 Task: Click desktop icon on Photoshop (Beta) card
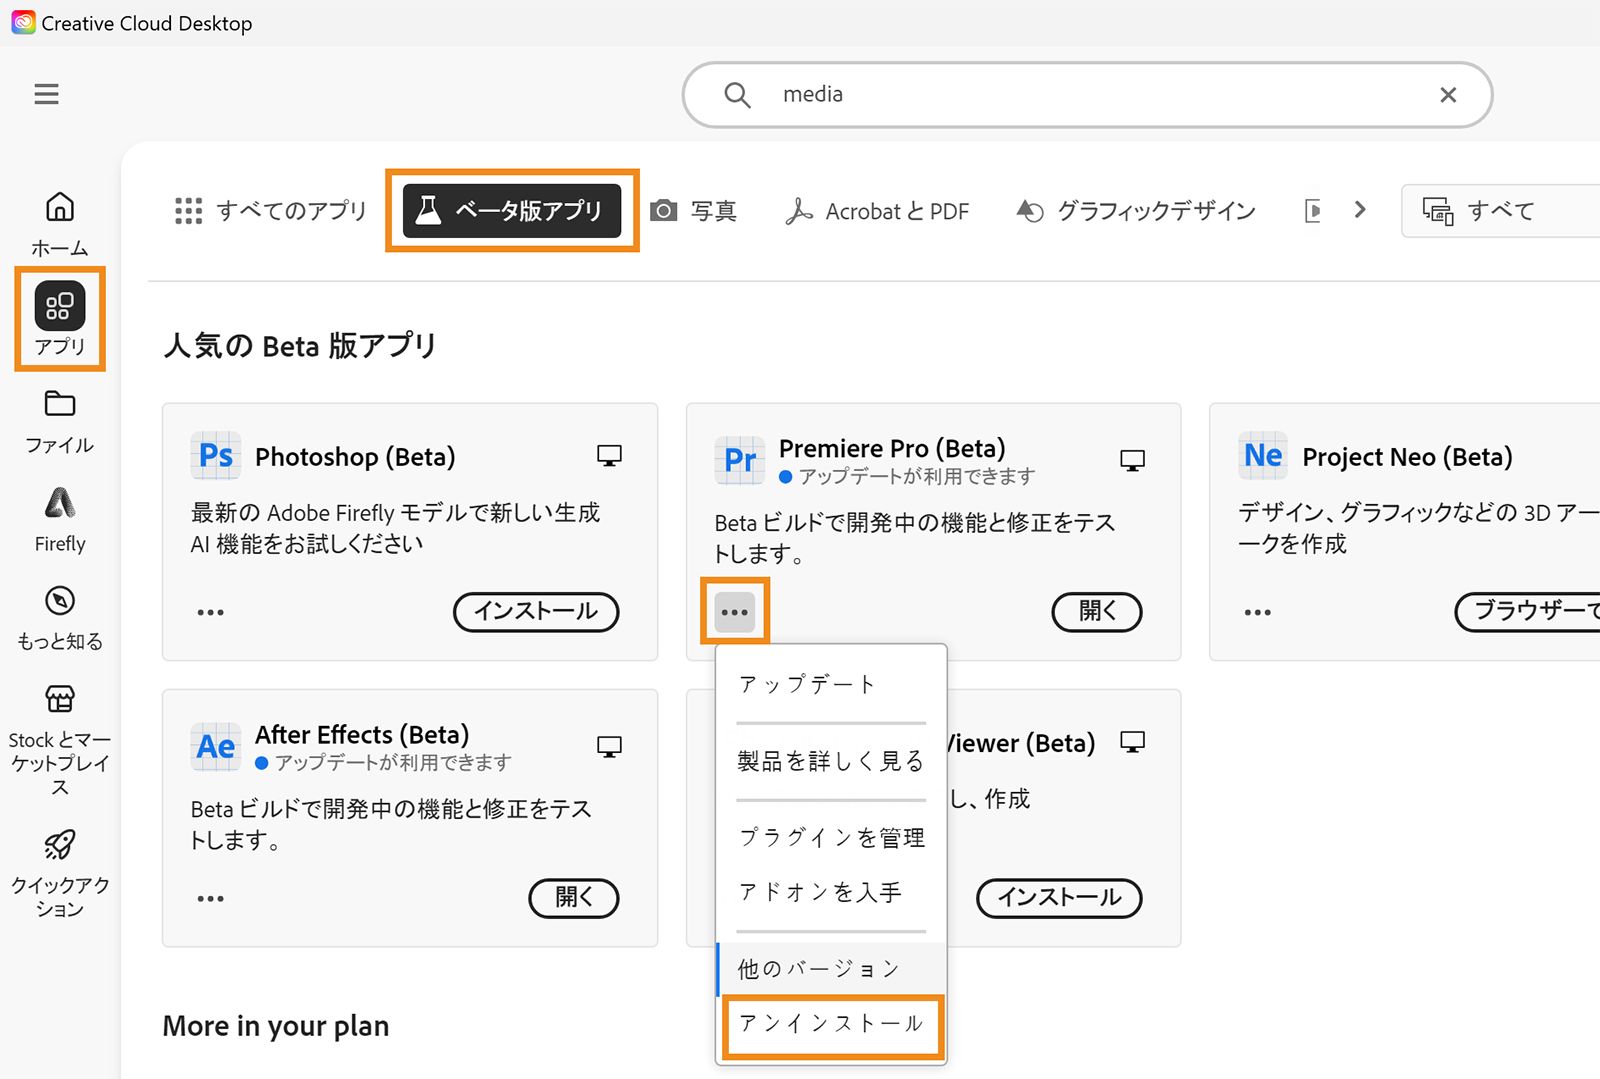click(609, 456)
